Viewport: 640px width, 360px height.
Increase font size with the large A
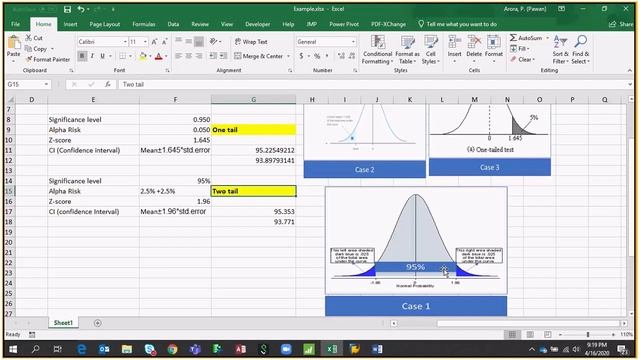pos(154,42)
